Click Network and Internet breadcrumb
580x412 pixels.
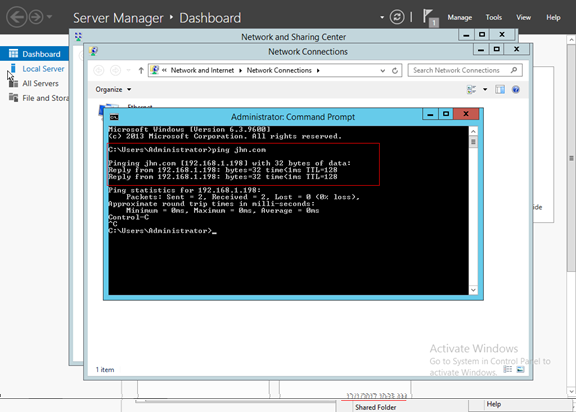point(202,70)
